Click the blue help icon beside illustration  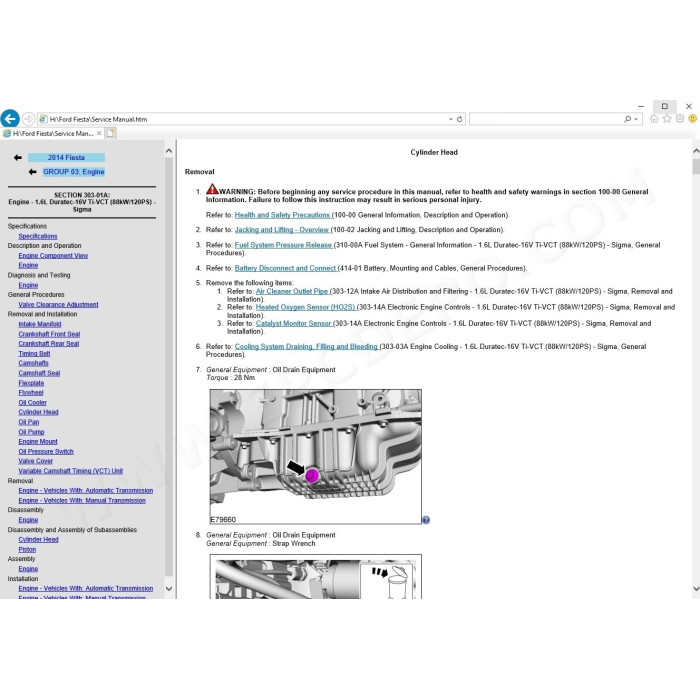pyautogui.click(x=426, y=520)
